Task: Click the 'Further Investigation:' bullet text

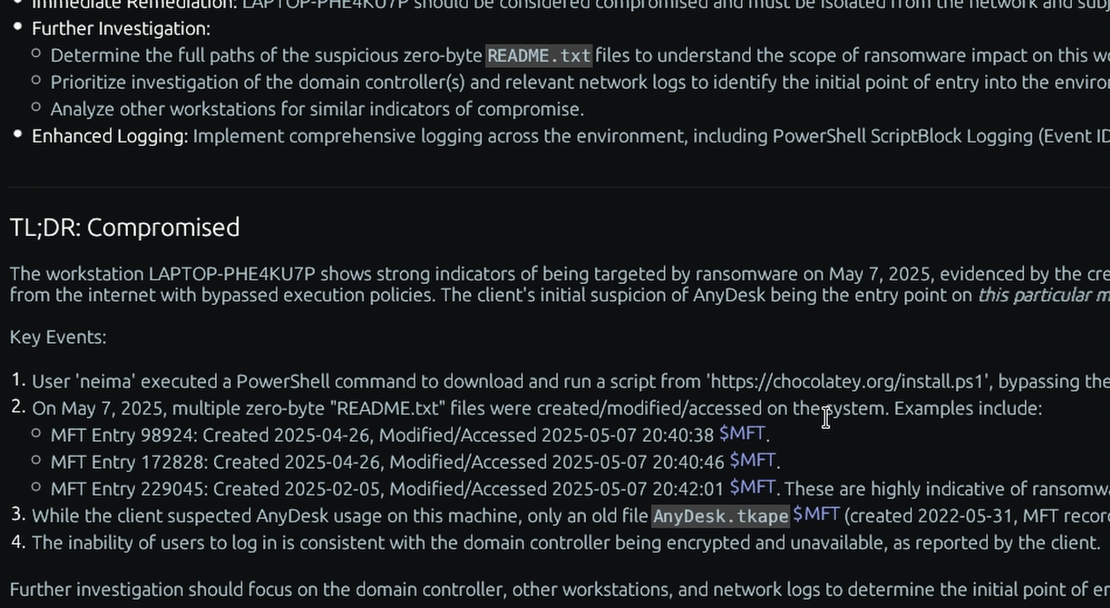Action: (x=121, y=28)
